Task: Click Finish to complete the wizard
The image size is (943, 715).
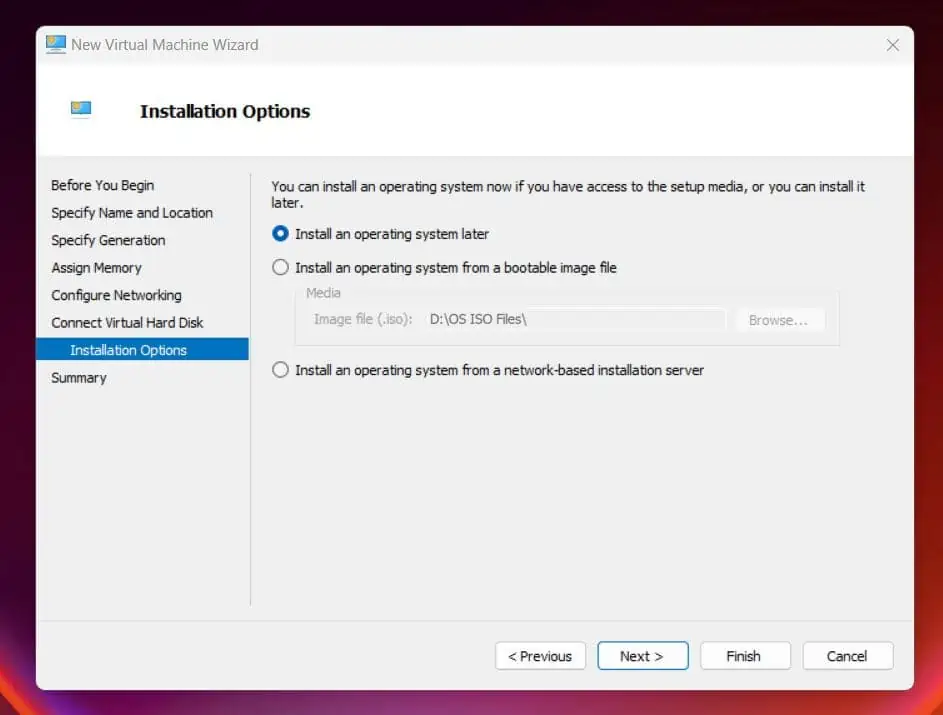Action: [745, 656]
